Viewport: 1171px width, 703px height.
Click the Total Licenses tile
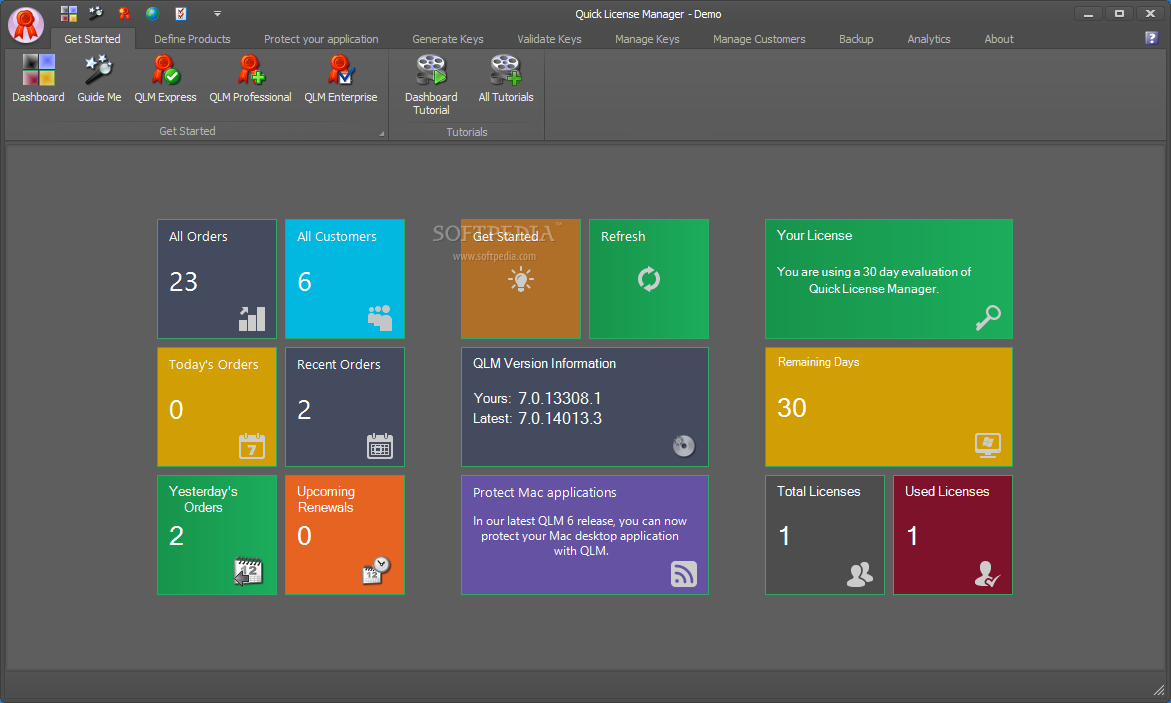pos(824,535)
